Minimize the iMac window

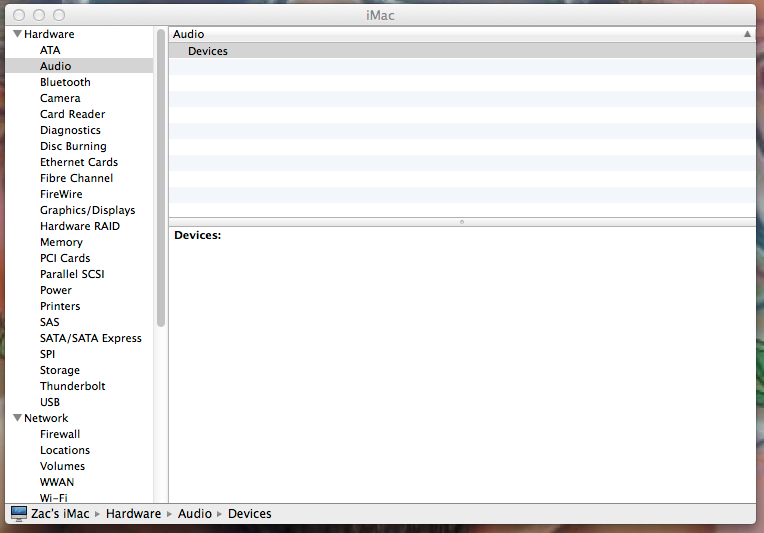point(39,15)
